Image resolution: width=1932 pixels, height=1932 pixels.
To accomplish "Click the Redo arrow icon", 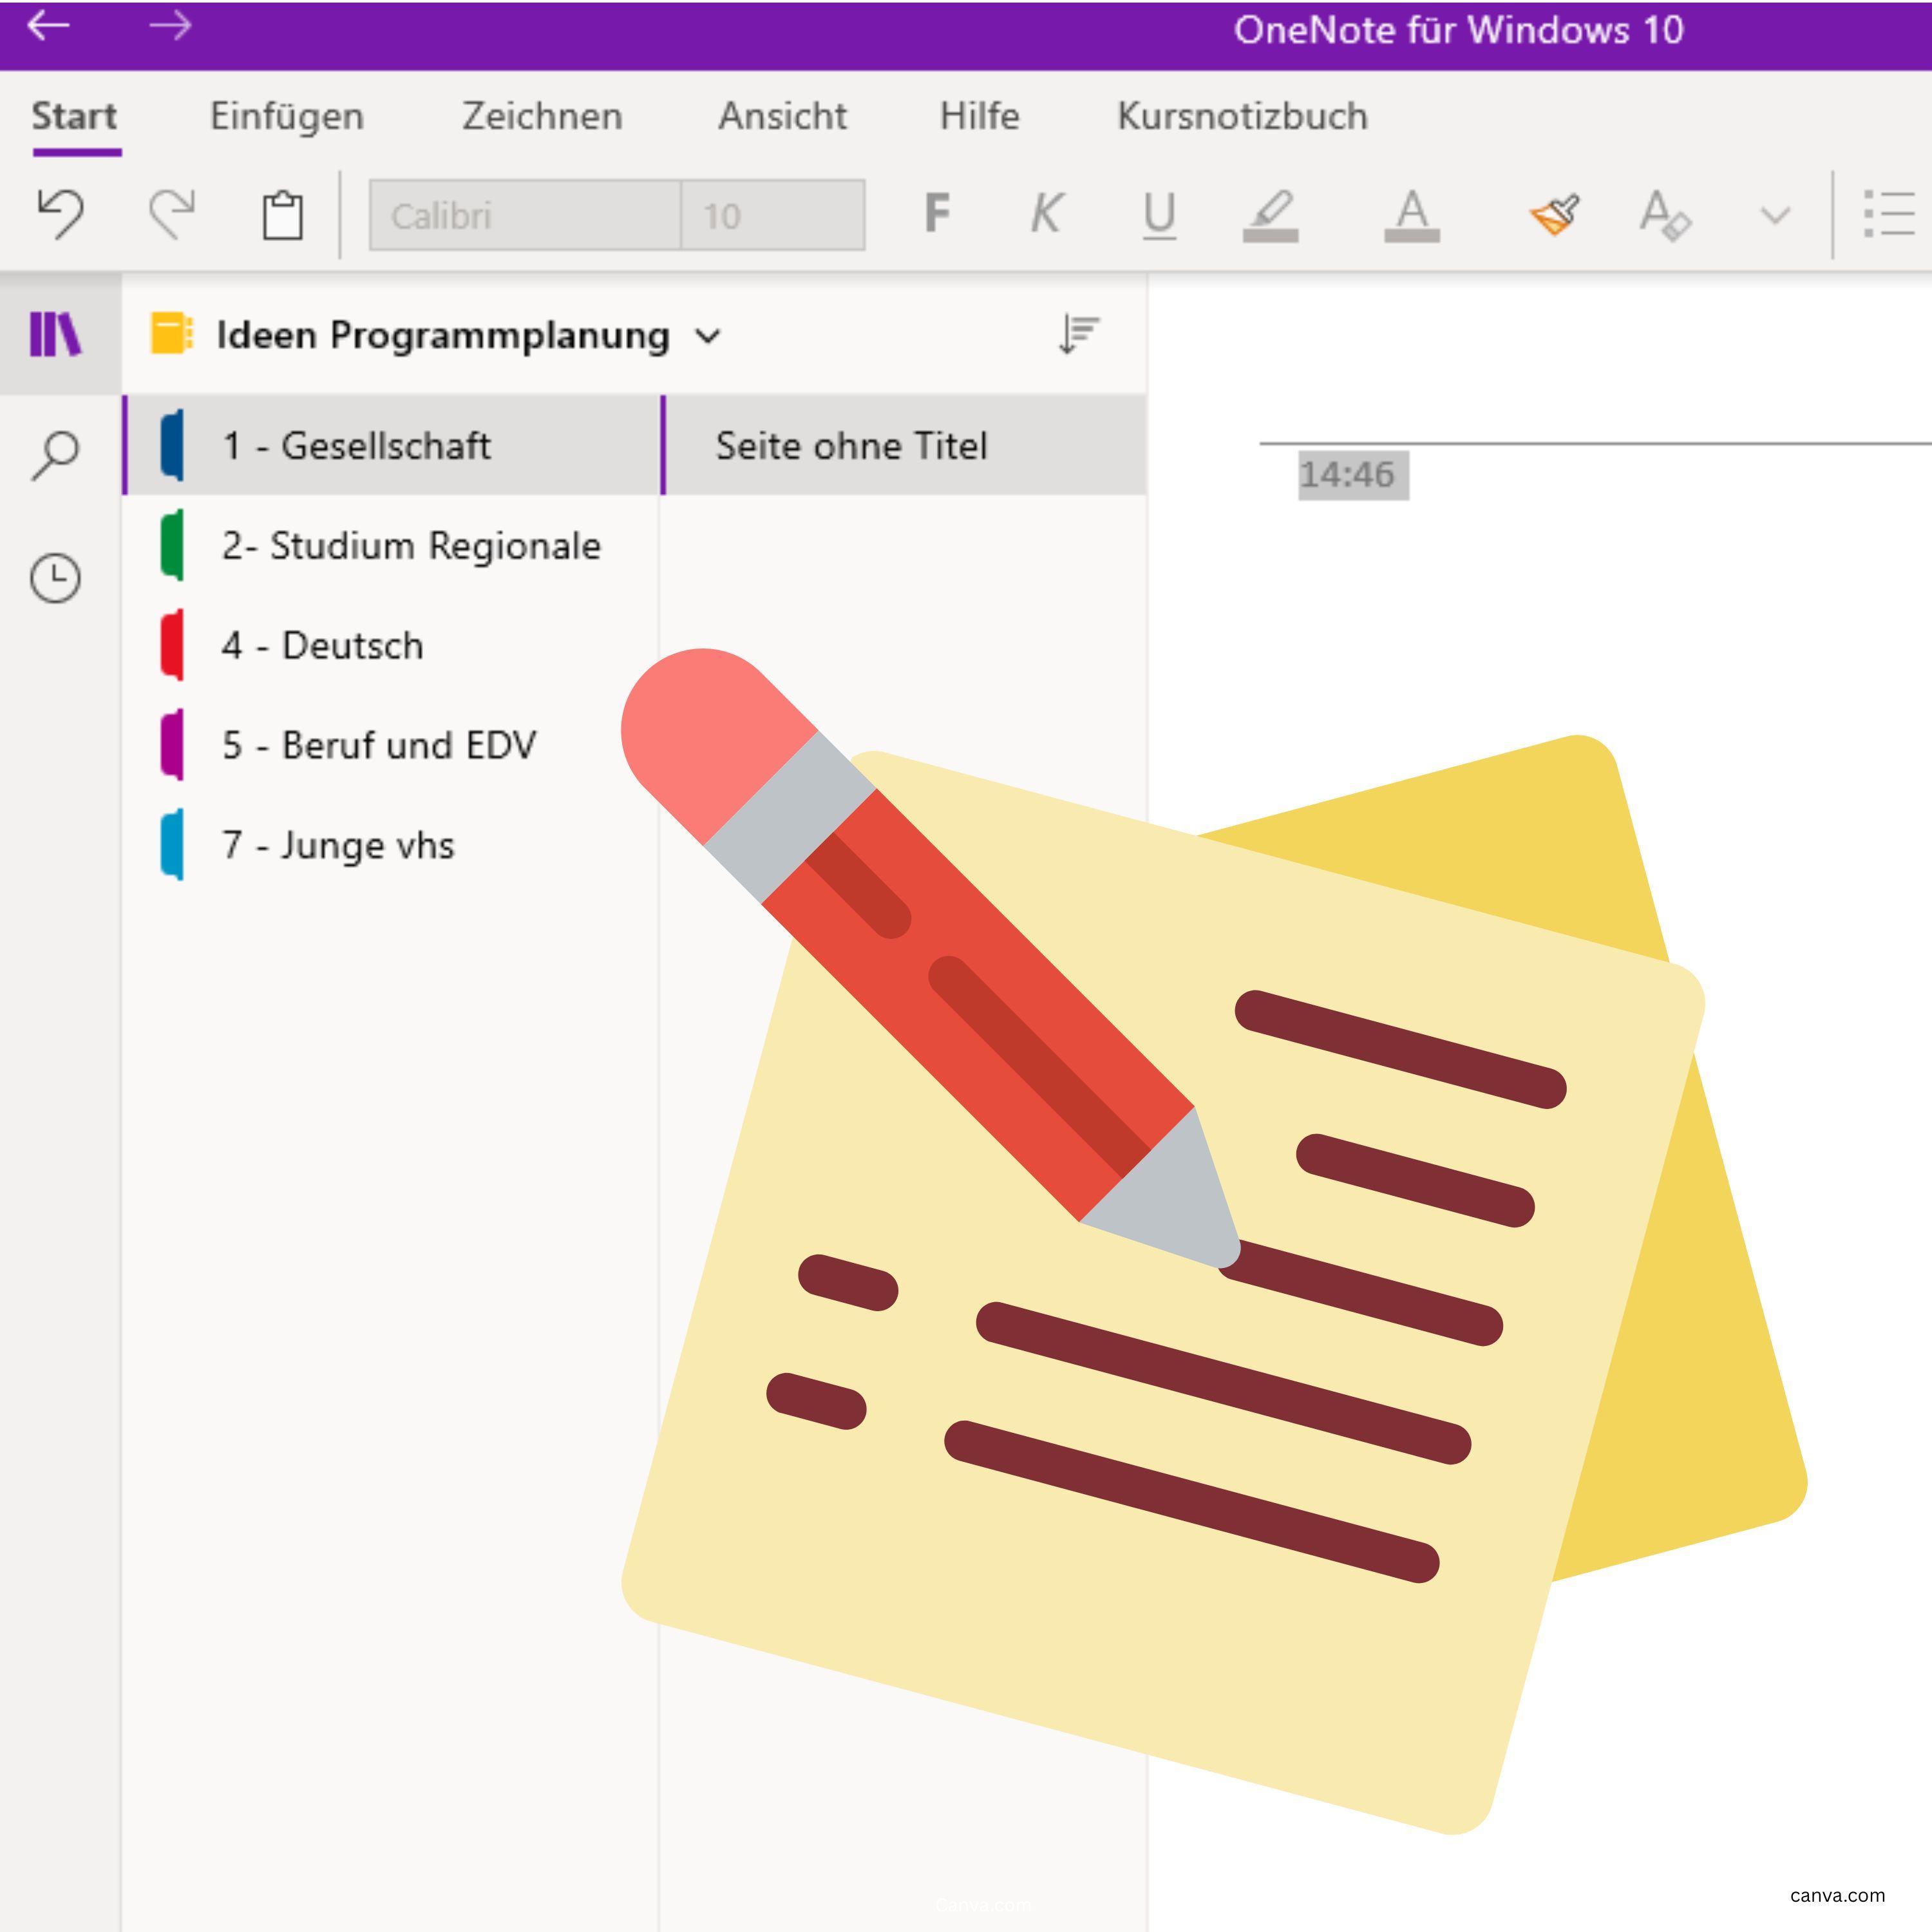I will coord(172,213).
